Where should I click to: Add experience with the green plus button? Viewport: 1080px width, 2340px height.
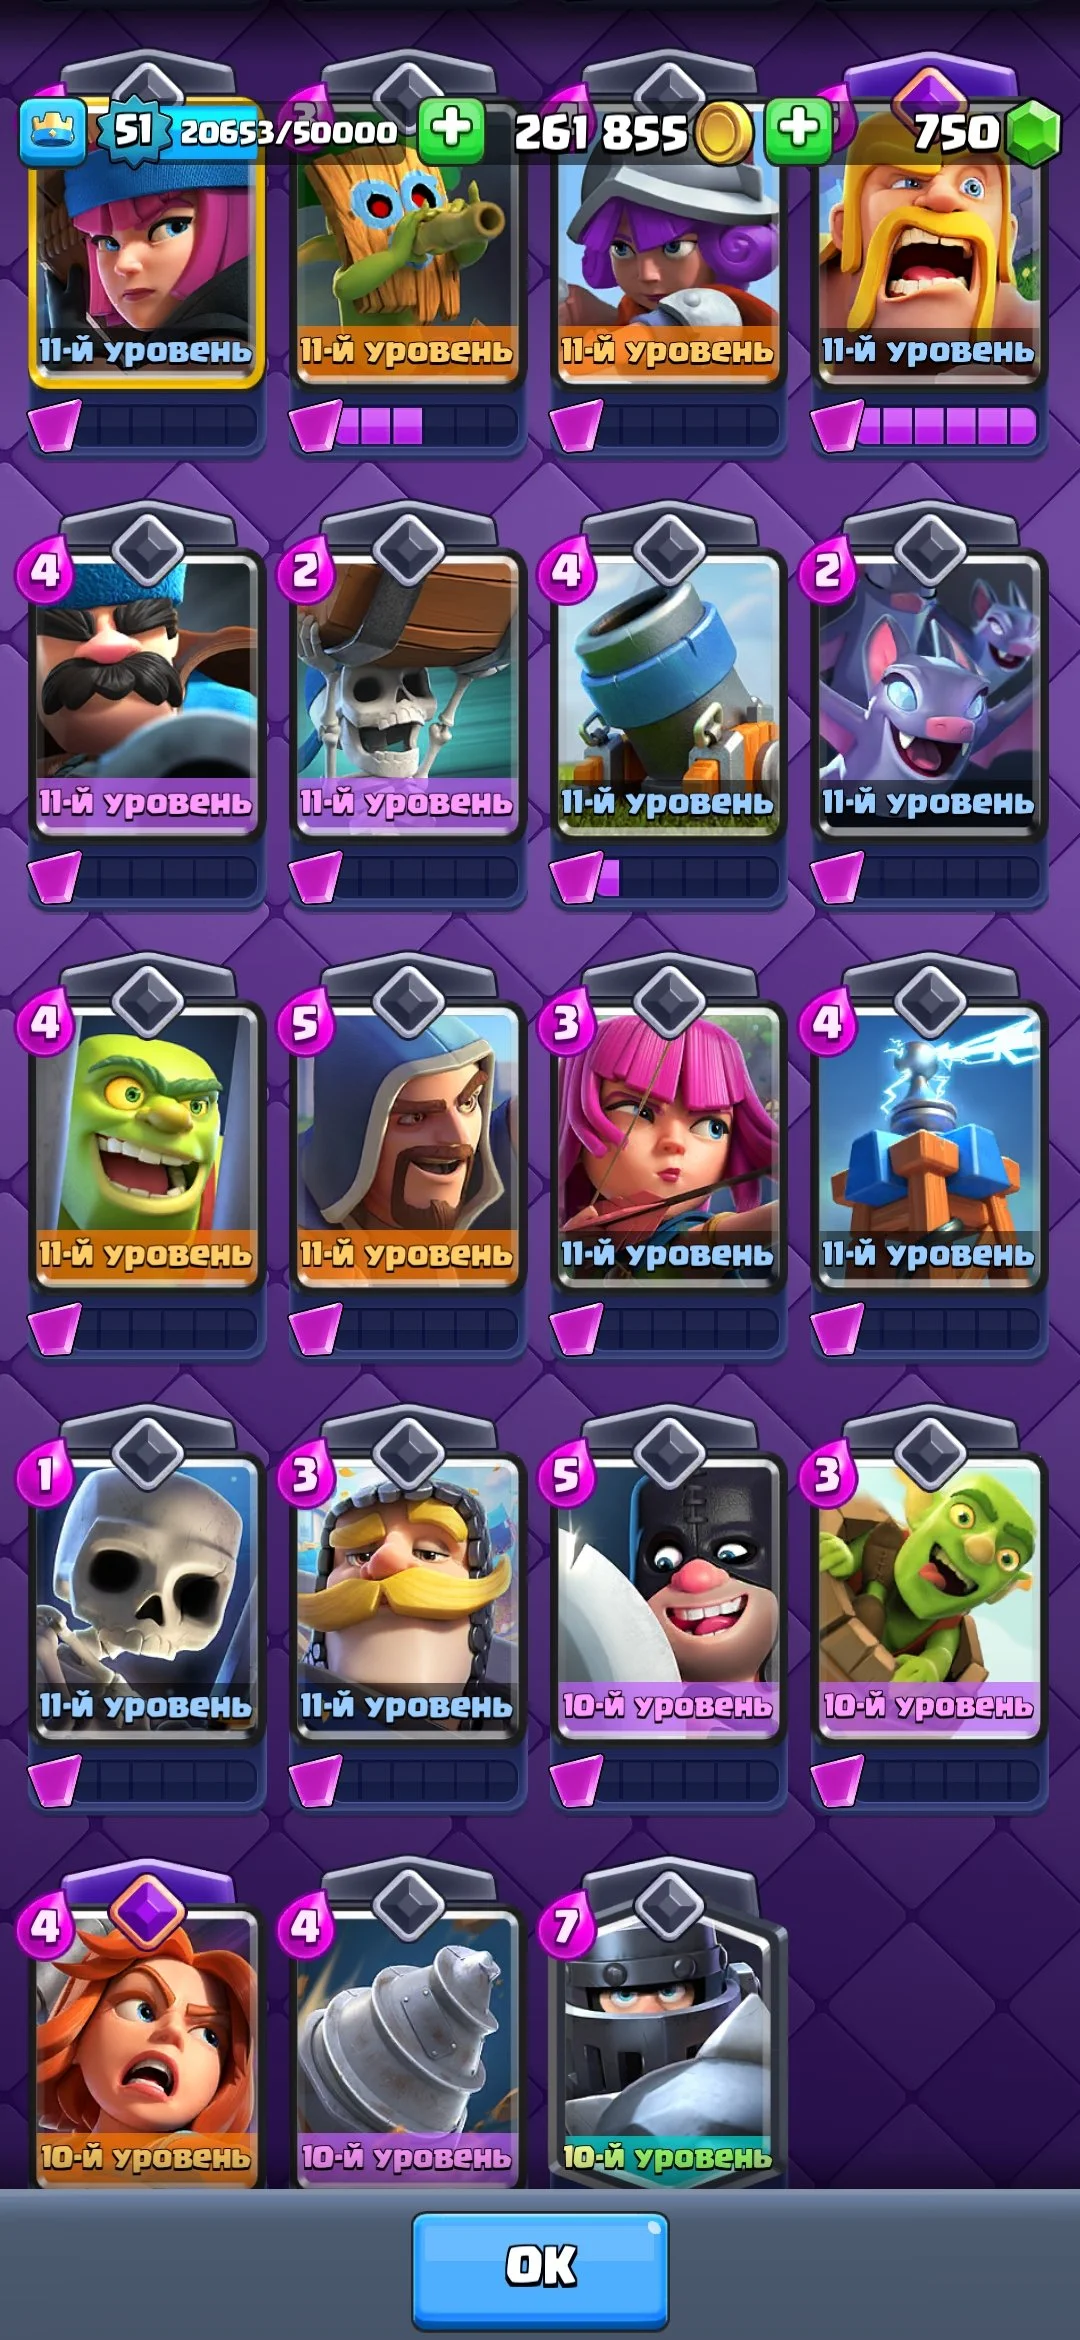click(x=451, y=130)
